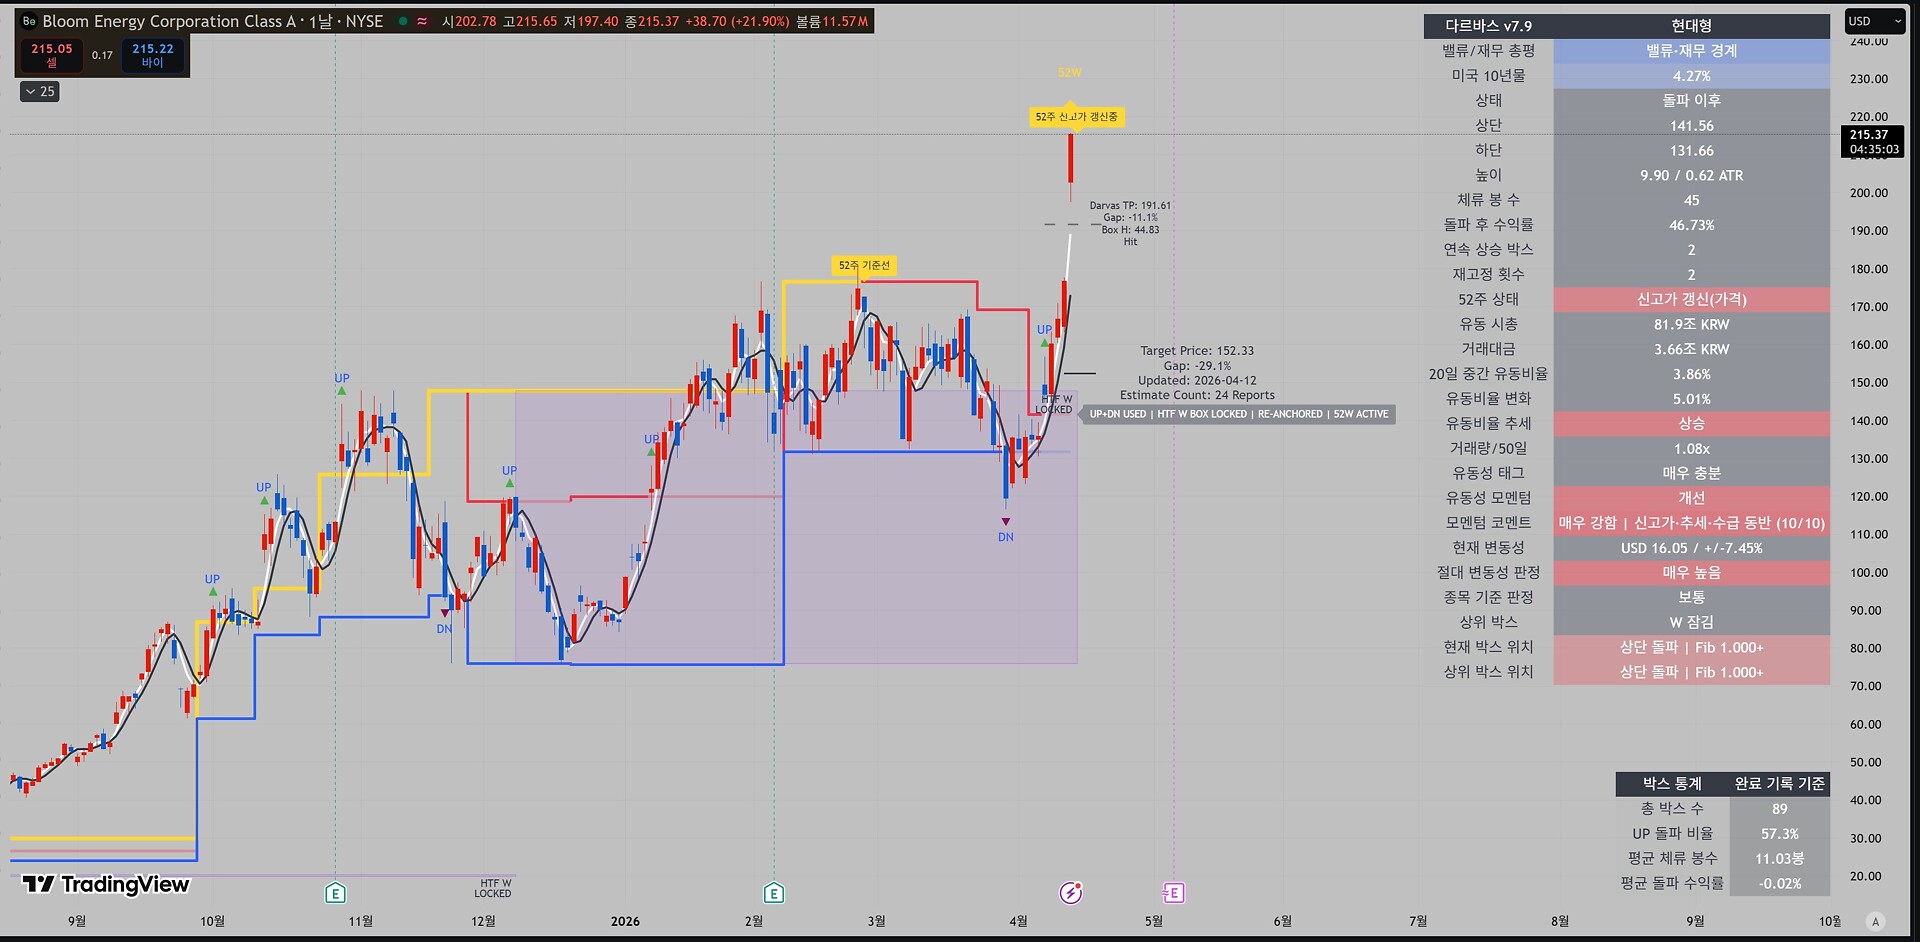Click the 12월 label on time axis
The image size is (1920, 942).
tap(483, 921)
